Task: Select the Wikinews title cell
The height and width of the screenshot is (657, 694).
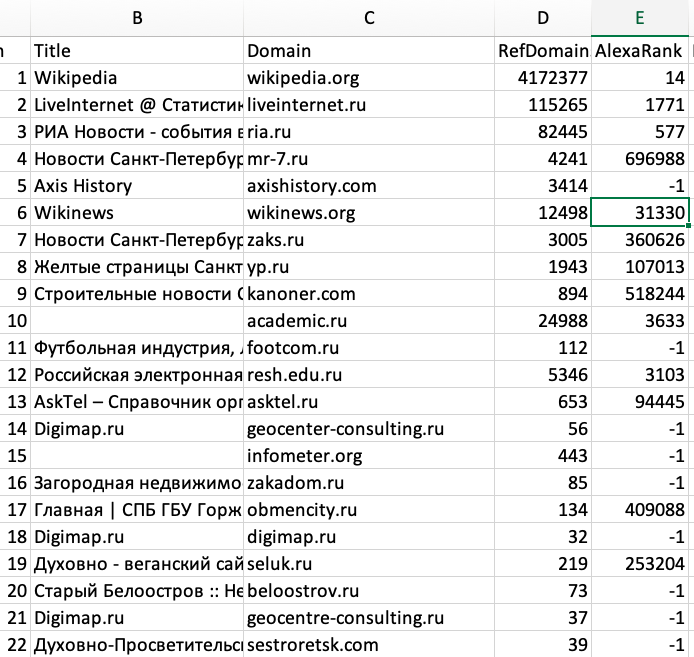Action: click(x=137, y=213)
